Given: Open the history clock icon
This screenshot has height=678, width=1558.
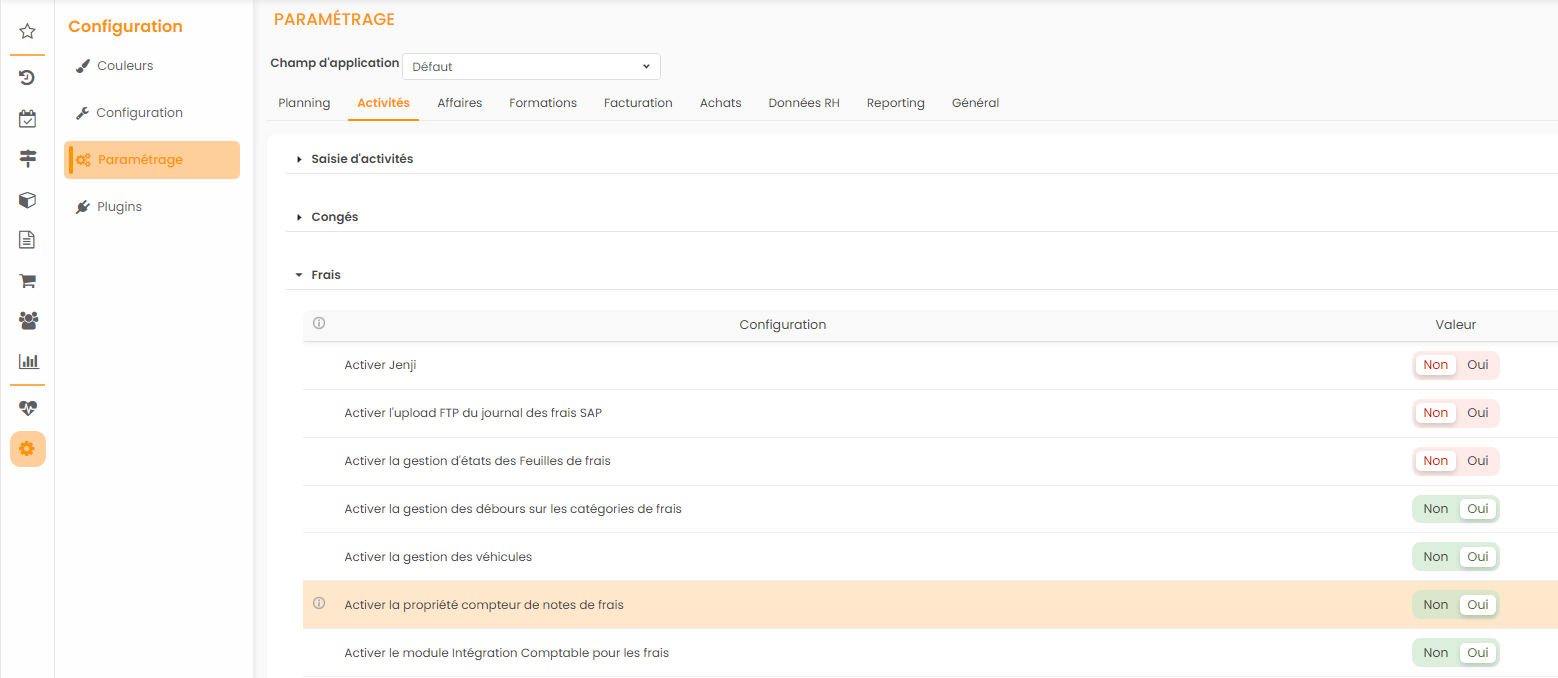Looking at the screenshot, I should (28, 78).
